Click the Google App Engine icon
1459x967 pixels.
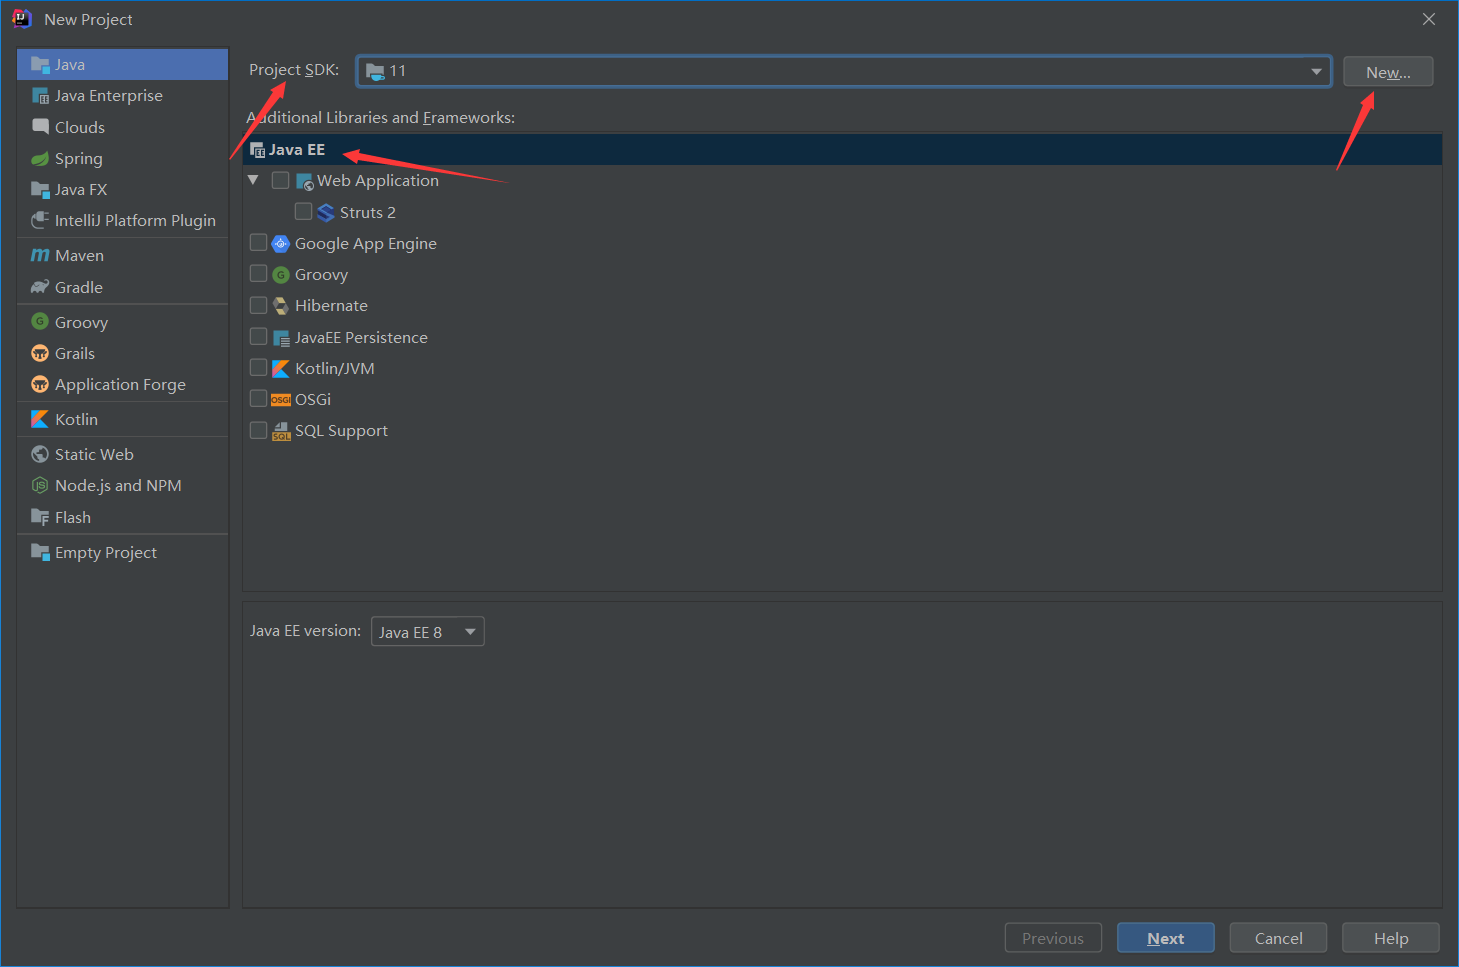(x=281, y=243)
